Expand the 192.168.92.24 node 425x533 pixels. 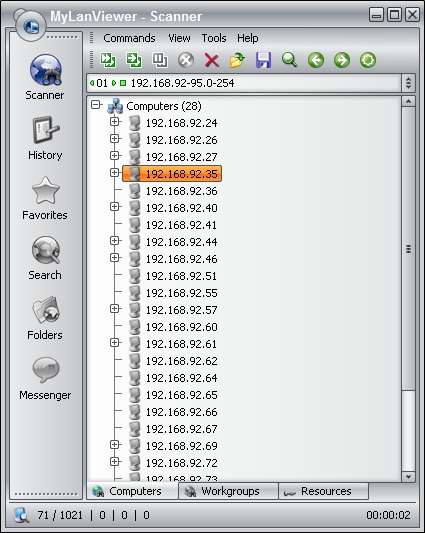click(x=115, y=121)
